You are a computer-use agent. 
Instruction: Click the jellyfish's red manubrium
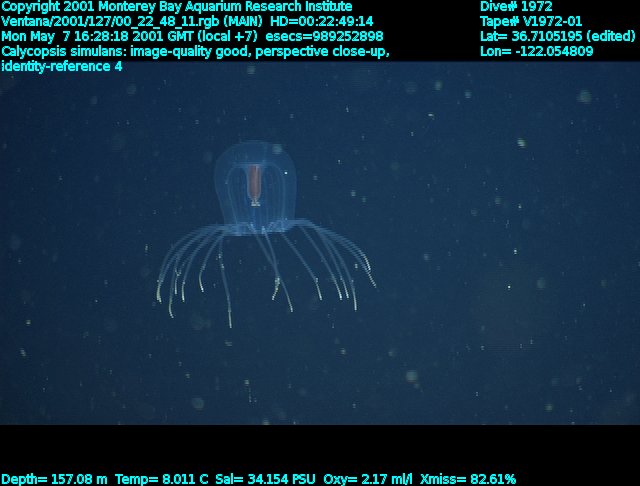click(x=254, y=183)
